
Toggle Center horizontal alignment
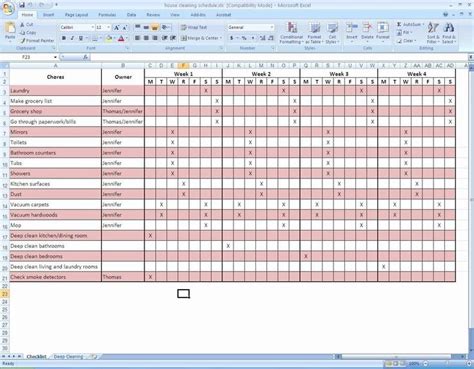(x=146, y=38)
